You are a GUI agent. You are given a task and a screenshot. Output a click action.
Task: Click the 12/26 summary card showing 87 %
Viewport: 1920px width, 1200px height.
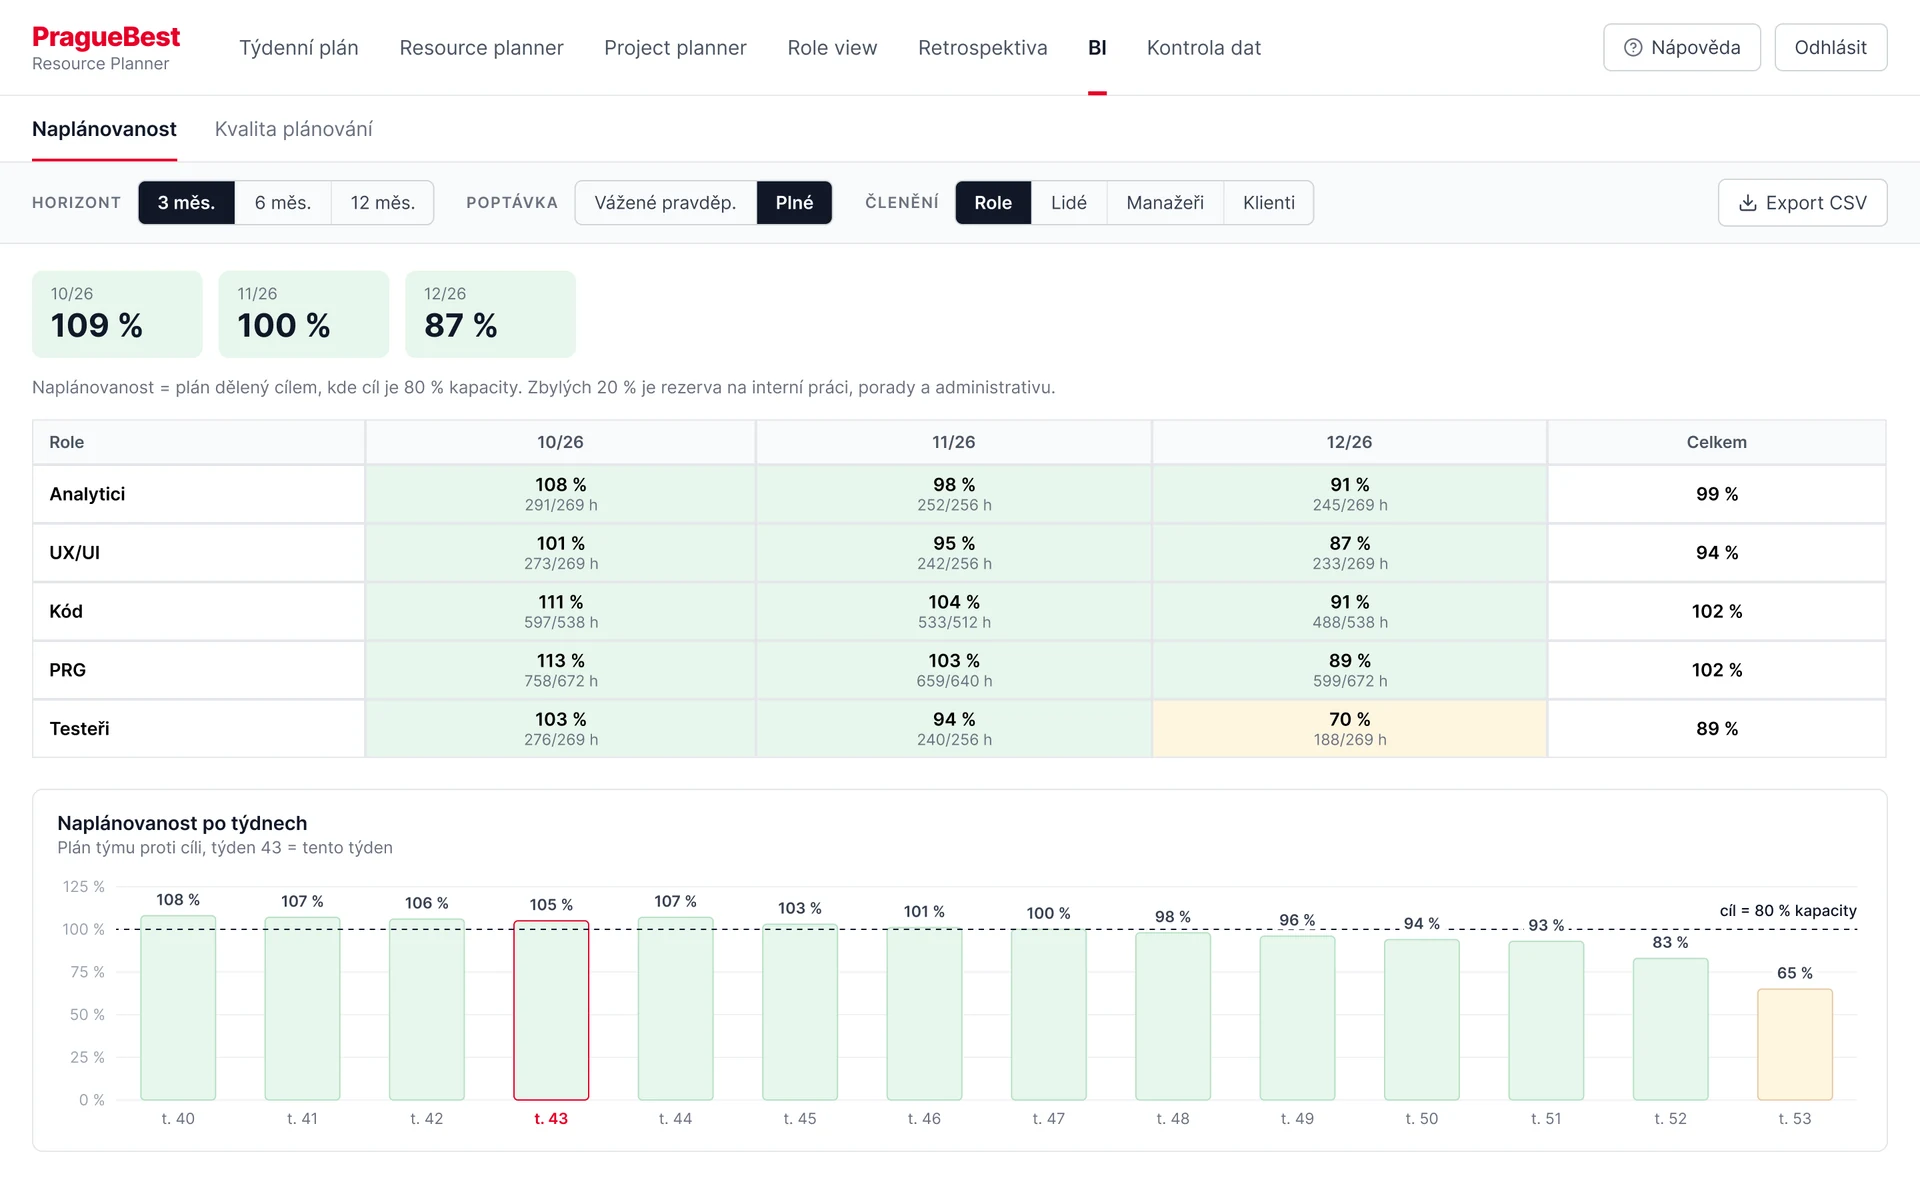(490, 314)
